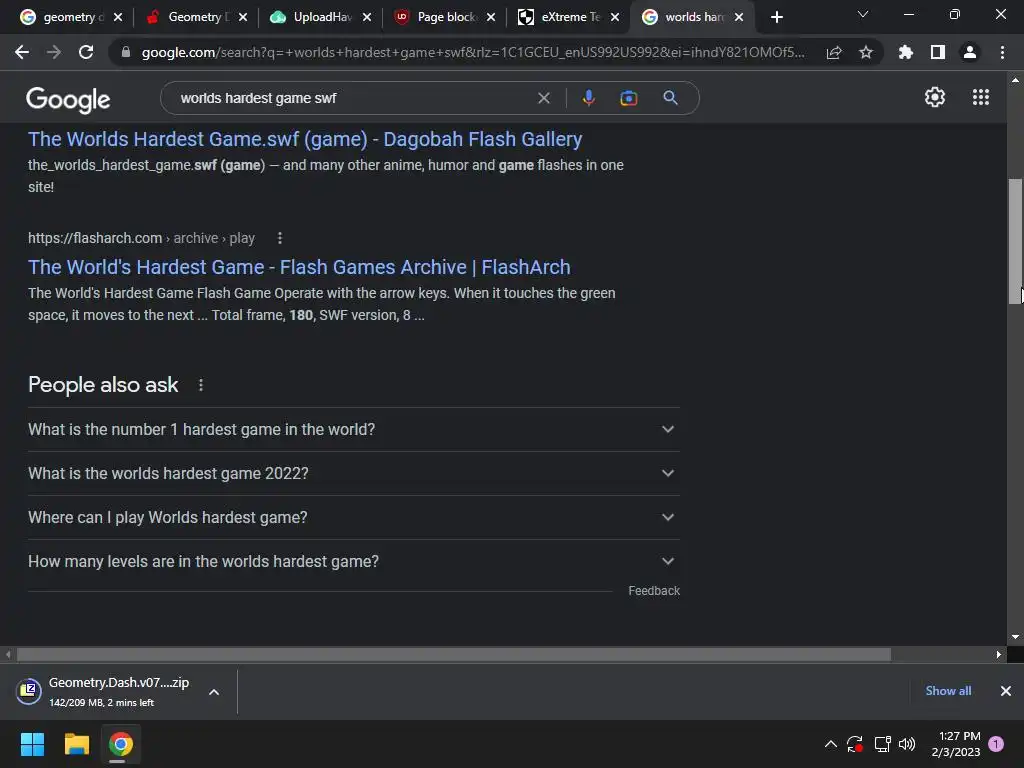Open the notification badge

(x=996, y=744)
